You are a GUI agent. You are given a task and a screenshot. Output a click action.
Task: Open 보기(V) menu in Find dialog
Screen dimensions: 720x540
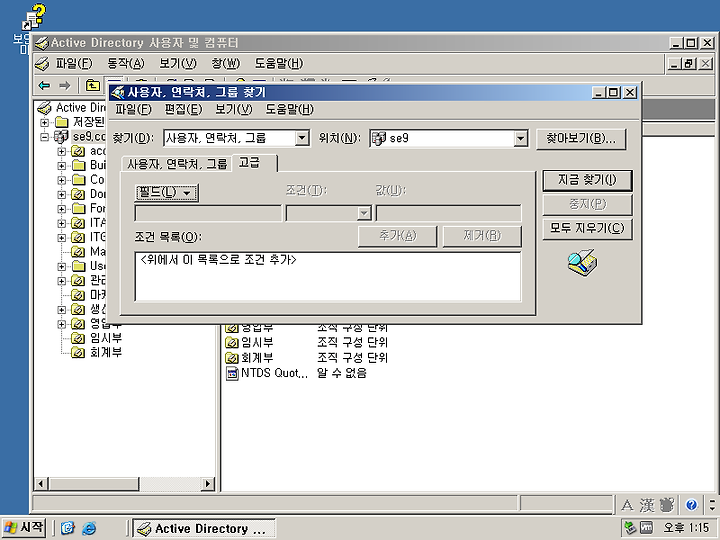tap(233, 109)
